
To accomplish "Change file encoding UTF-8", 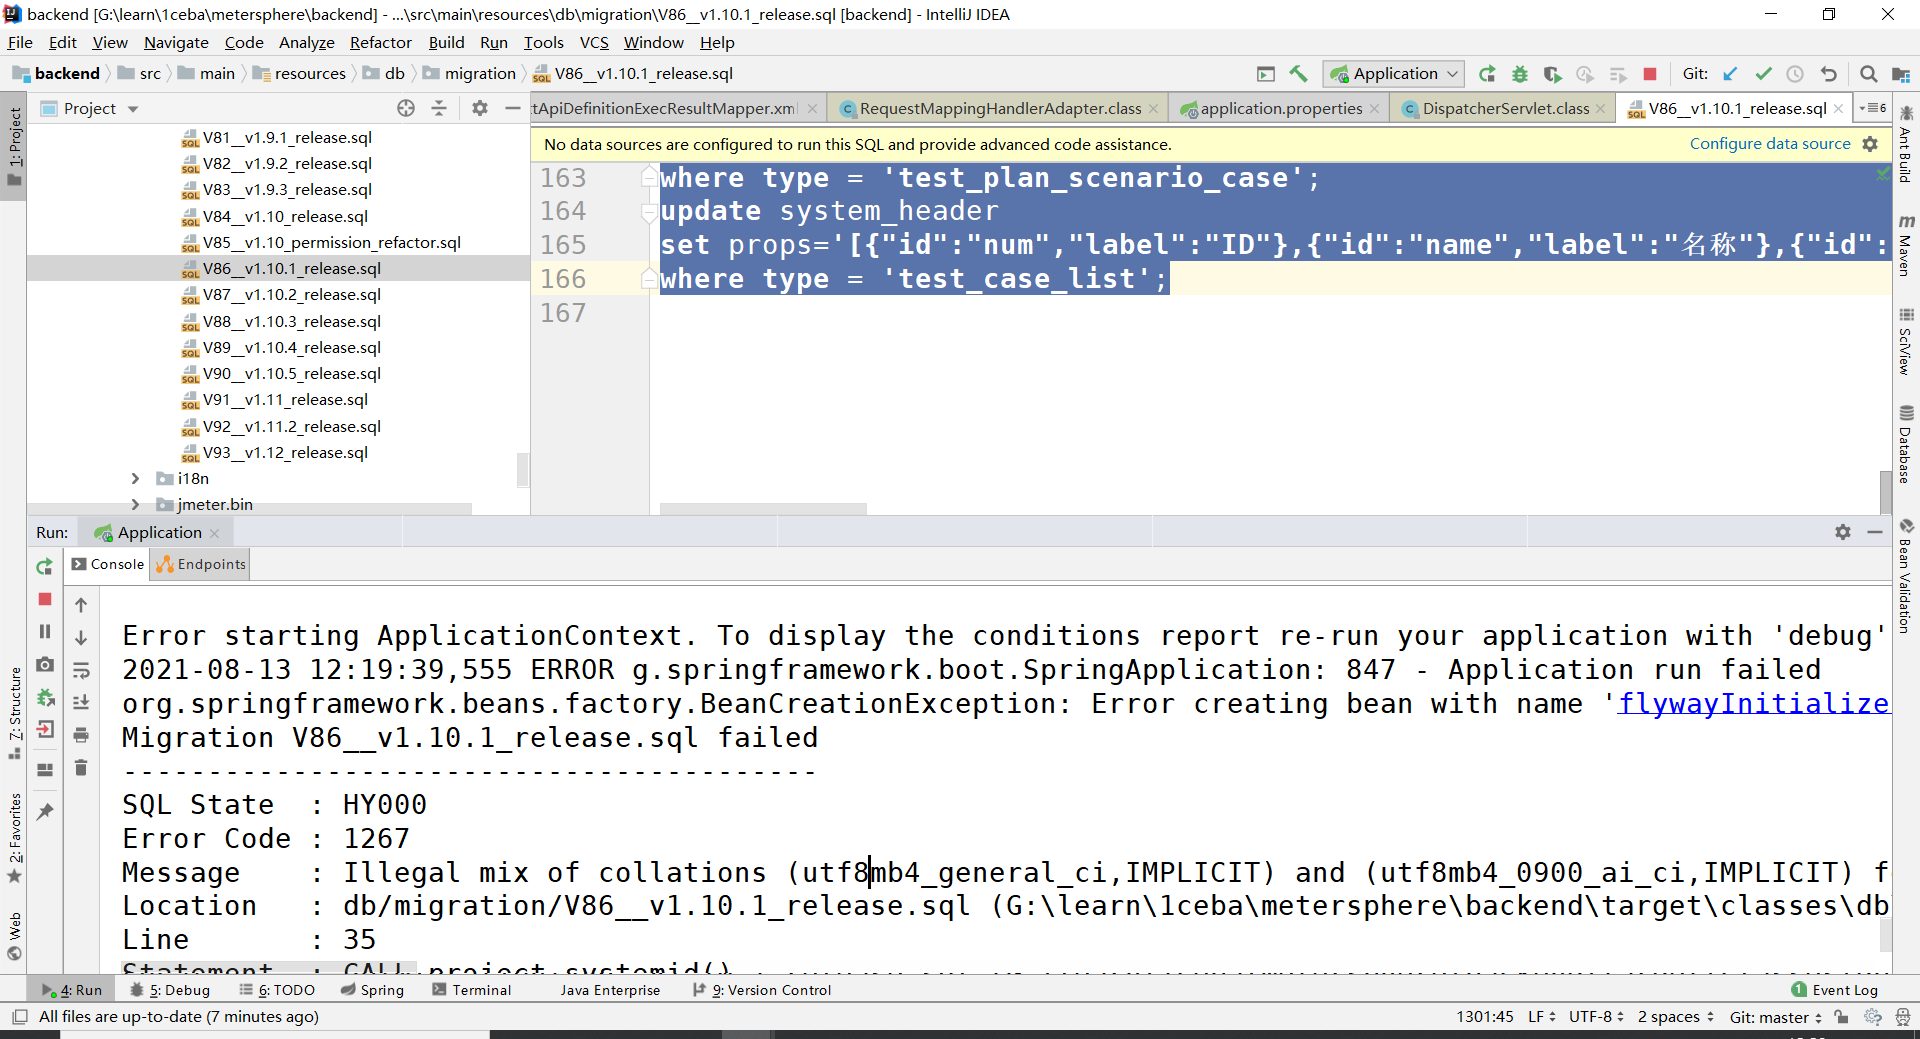I will (1596, 1016).
